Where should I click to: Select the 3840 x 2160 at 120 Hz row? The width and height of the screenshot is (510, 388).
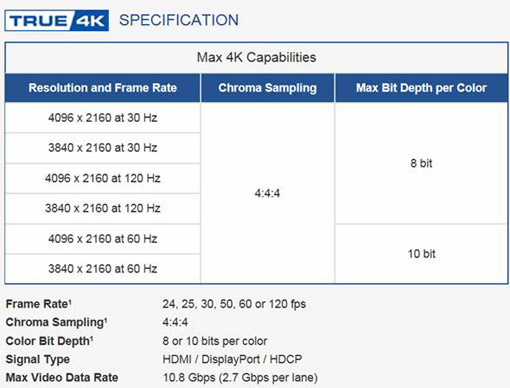coord(103,208)
